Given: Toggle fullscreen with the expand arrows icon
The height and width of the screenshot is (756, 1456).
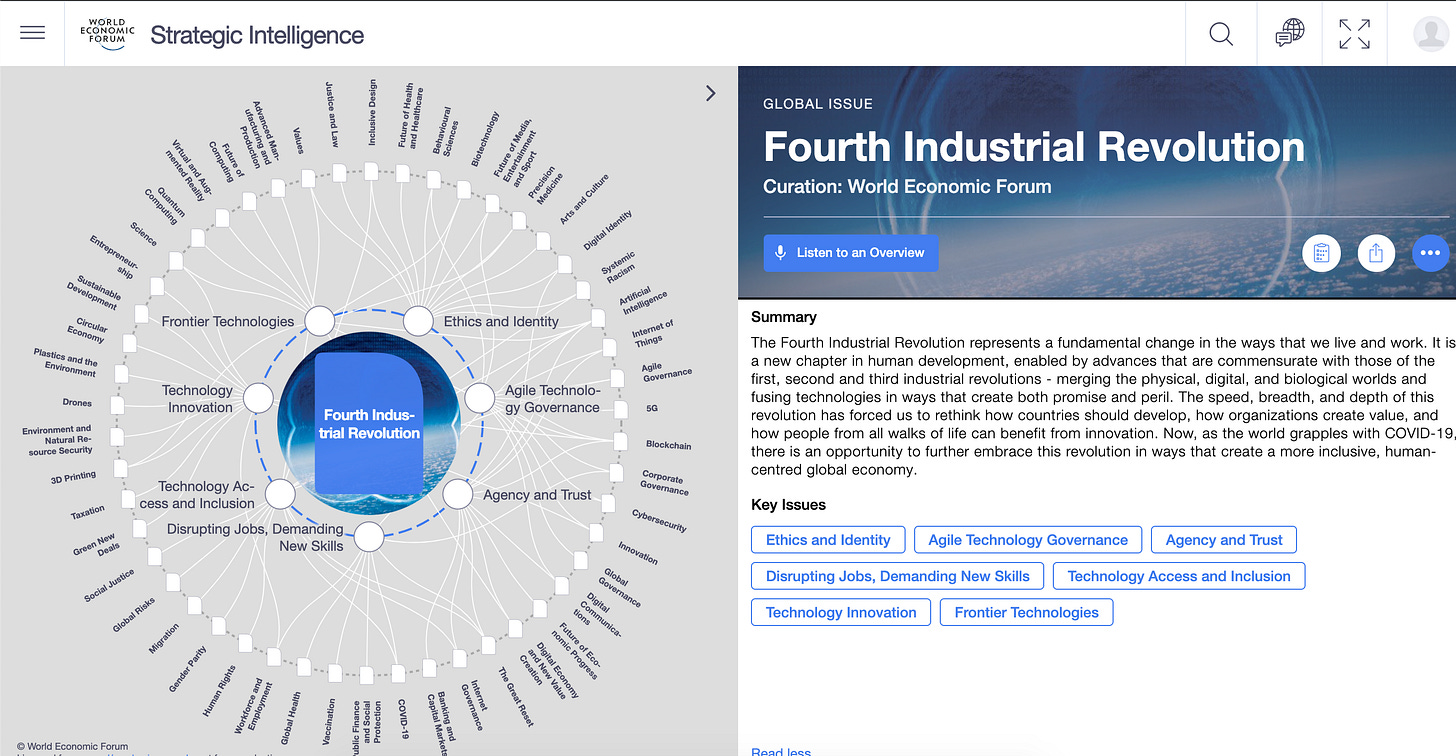Looking at the screenshot, I should [x=1354, y=34].
